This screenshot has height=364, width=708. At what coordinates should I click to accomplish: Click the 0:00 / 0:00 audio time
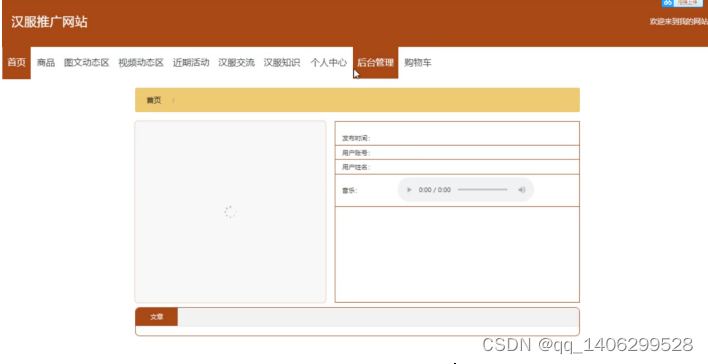pyautogui.click(x=434, y=190)
